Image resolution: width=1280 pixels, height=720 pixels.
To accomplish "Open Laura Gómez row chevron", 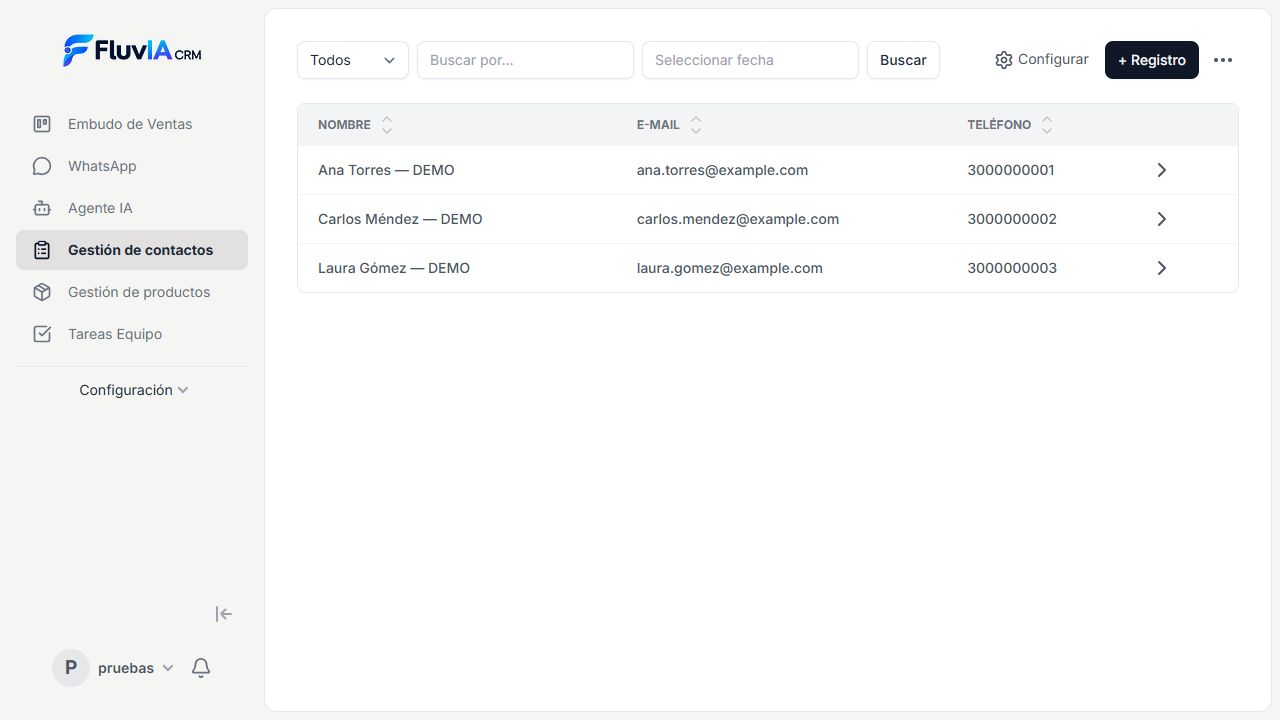I will click(x=1162, y=268).
